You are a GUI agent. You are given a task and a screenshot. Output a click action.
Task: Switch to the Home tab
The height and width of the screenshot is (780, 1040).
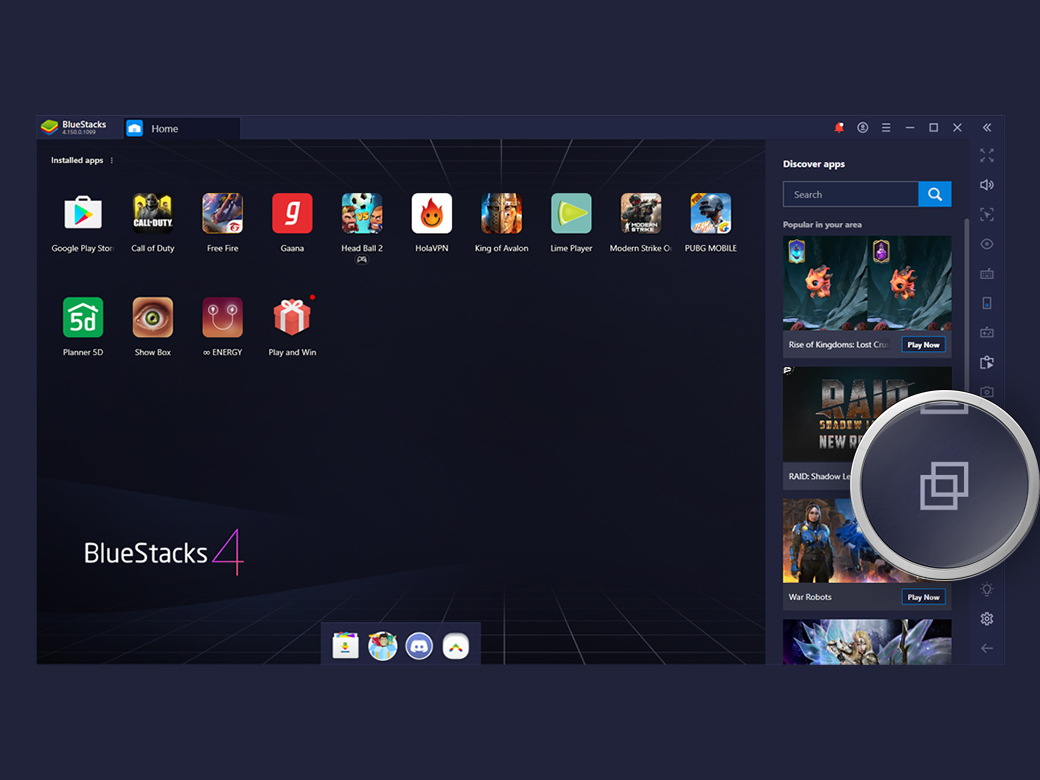tap(163, 128)
